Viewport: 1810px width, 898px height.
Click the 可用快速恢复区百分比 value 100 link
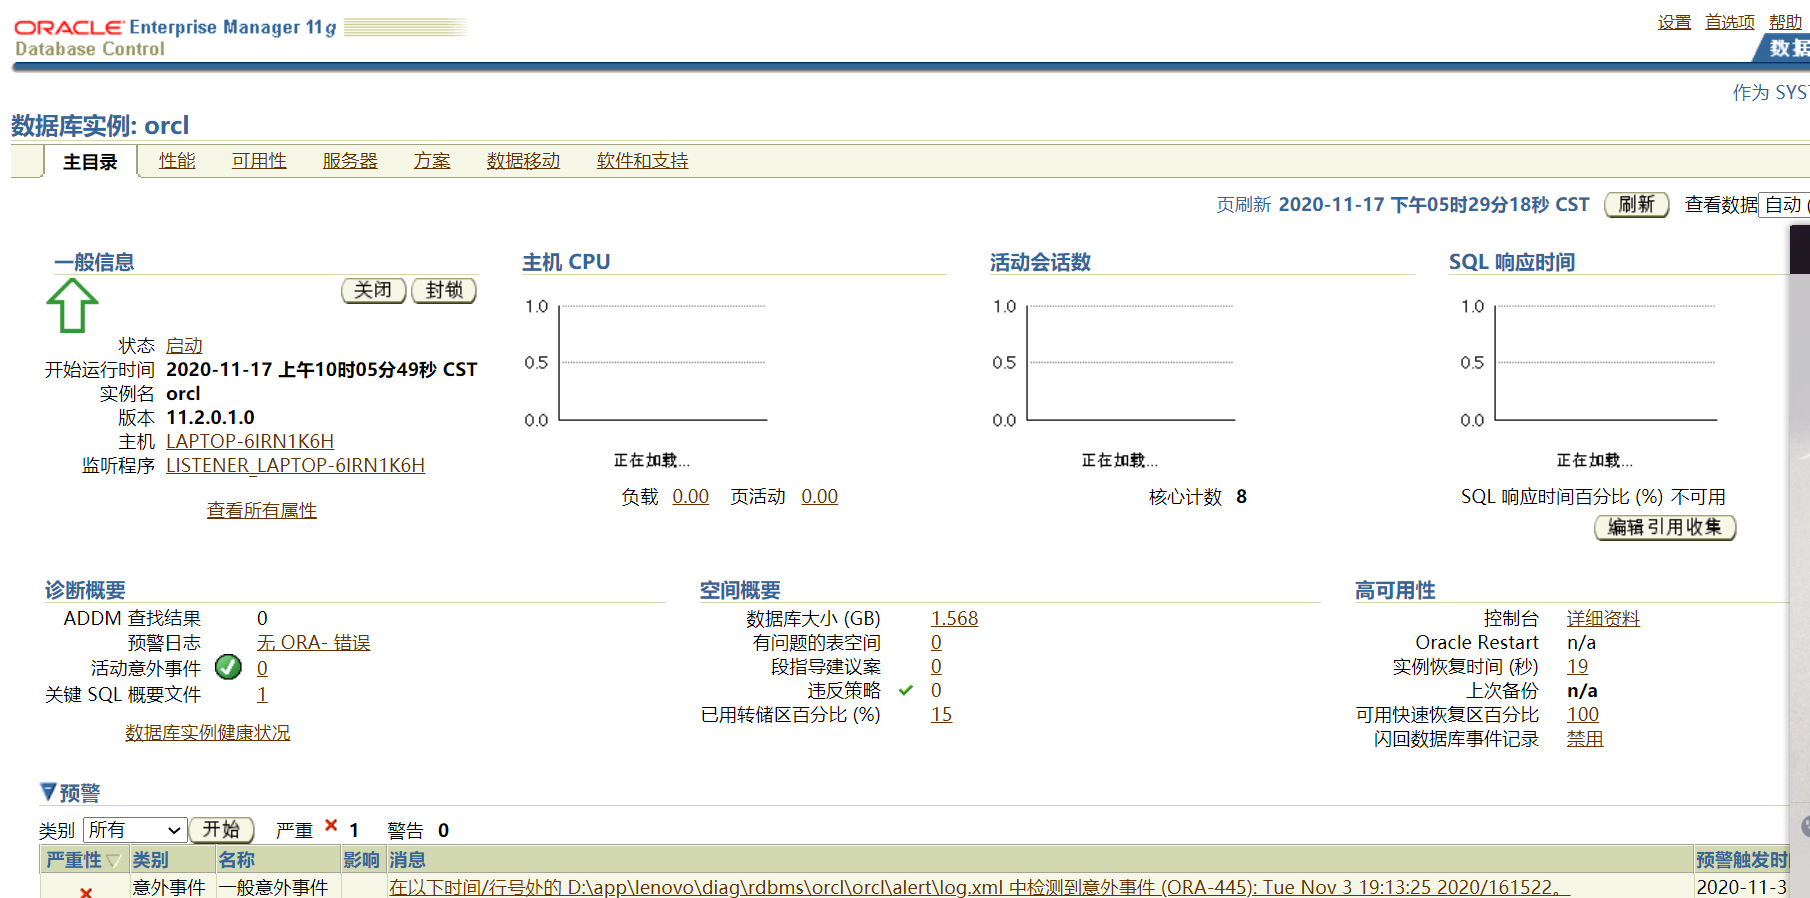coord(1582,715)
